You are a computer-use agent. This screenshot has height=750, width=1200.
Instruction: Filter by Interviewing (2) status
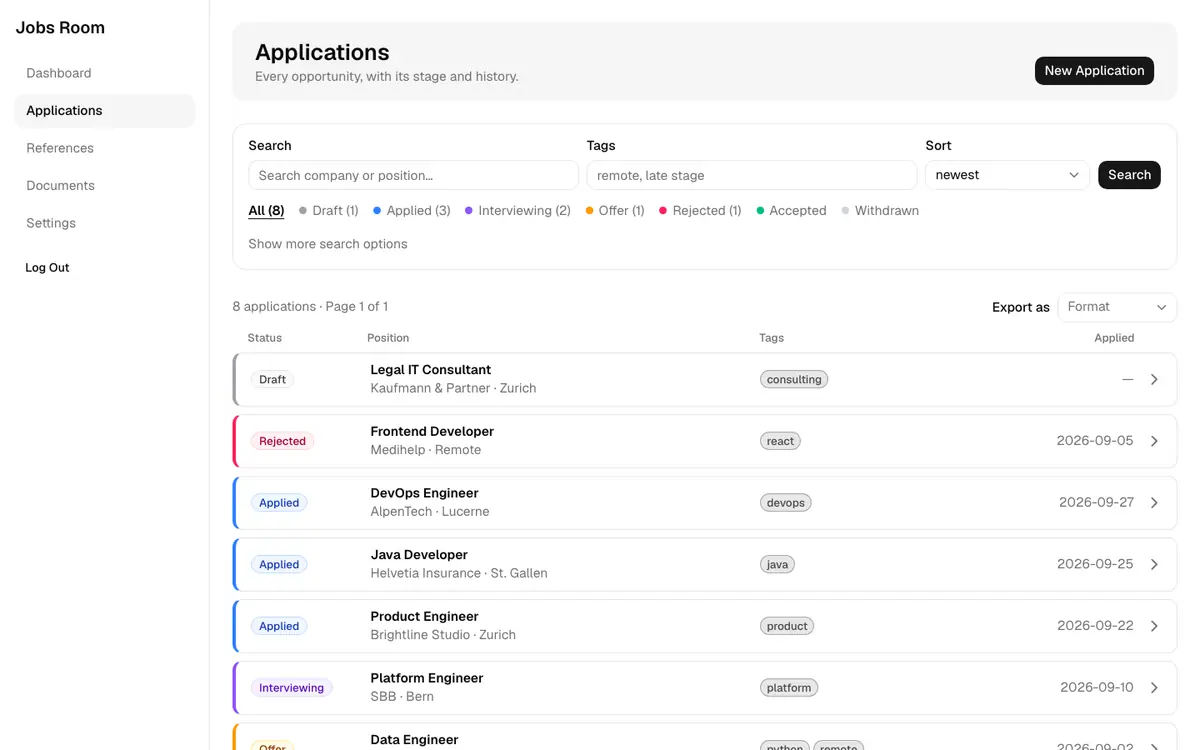[x=518, y=211]
